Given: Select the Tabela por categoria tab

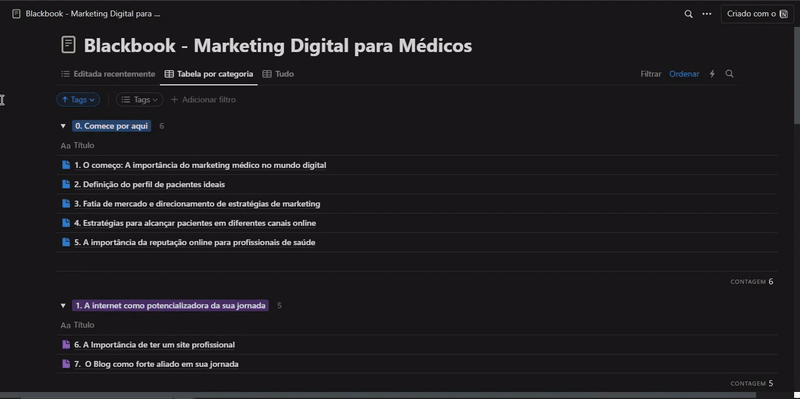Looking at the screenshot, I should tap(209, 74).
